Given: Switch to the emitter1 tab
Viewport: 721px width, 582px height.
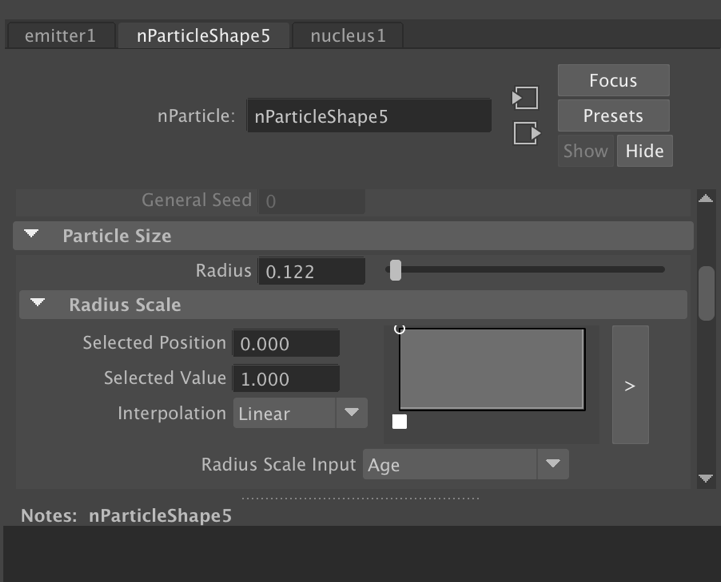Looking at the screenshot, I should coord(60,35).
